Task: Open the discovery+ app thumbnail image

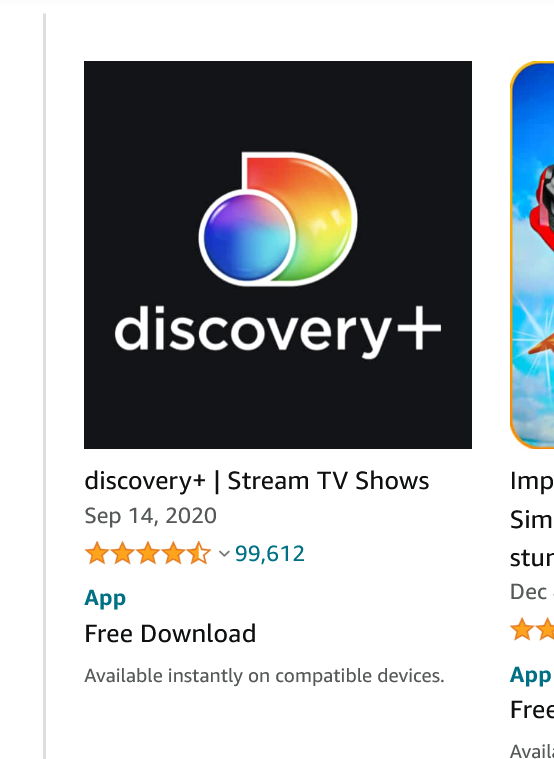Action: click(277, 255)
